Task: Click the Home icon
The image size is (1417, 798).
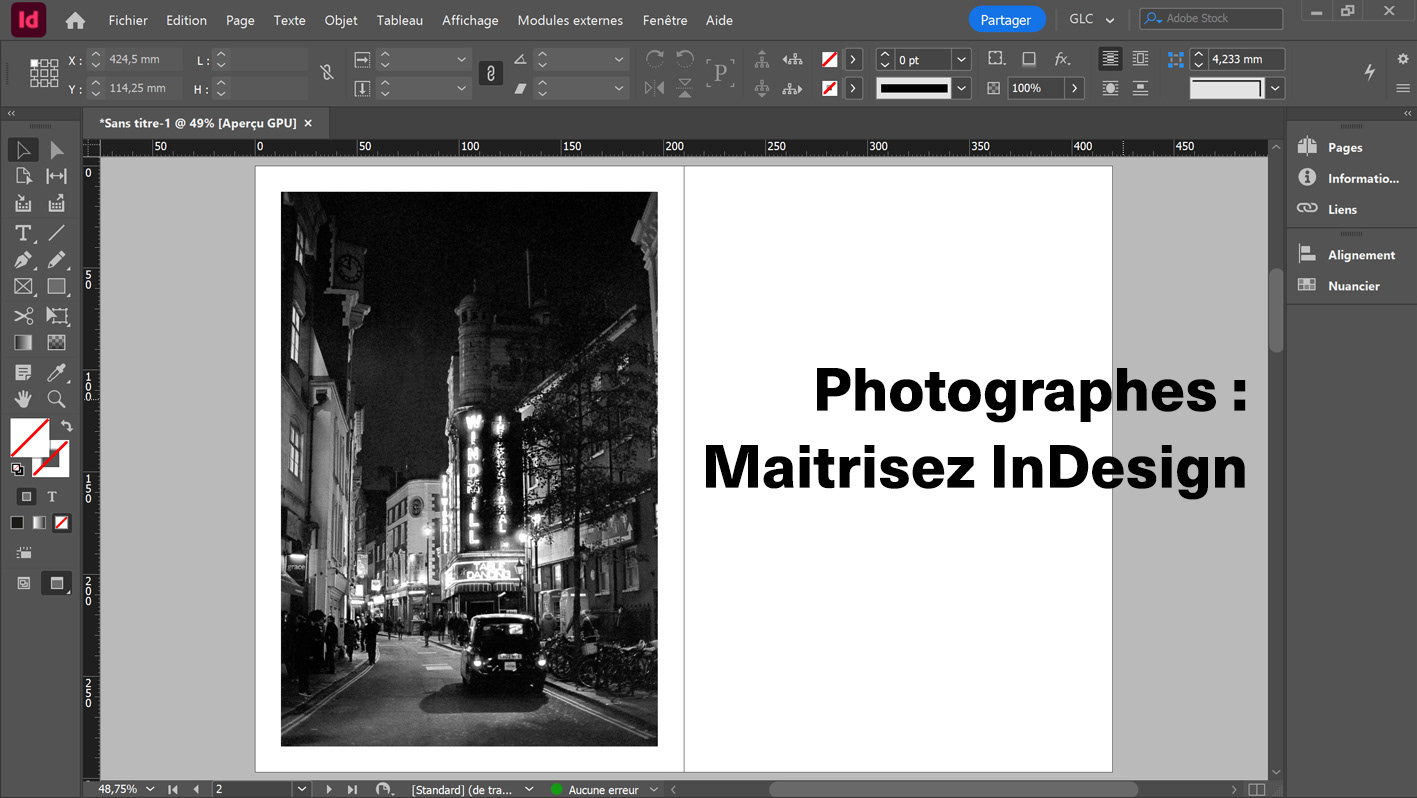Action: click(x=75, y=20)
